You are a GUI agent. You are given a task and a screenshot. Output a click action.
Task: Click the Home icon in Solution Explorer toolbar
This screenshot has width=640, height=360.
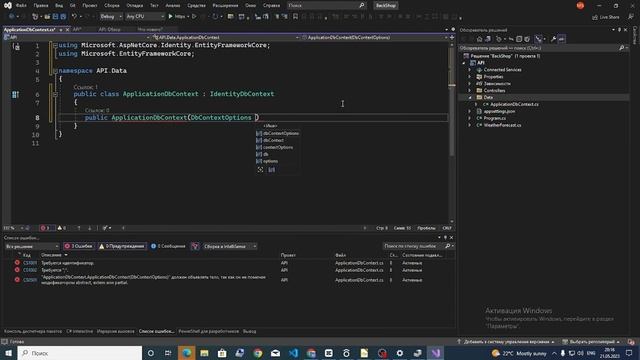pyautogui.click(x=480, y=39)
